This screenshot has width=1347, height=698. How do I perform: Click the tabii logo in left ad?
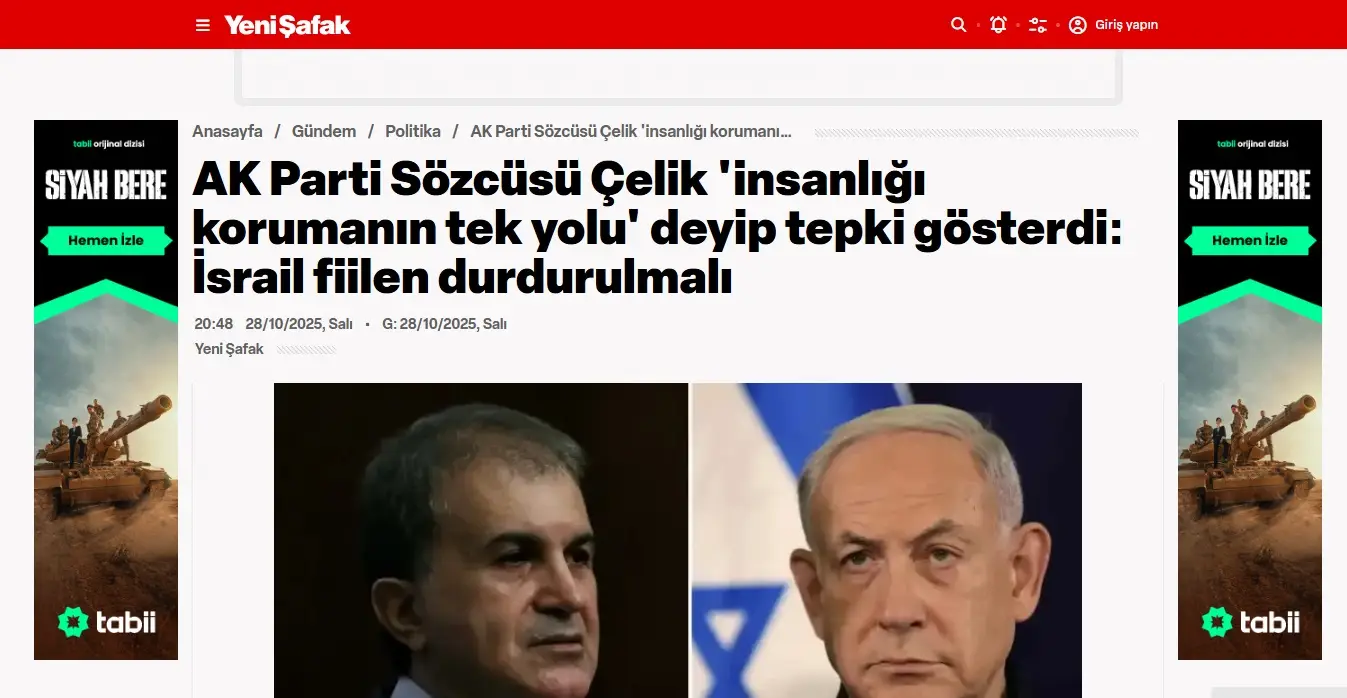(106, 622)
